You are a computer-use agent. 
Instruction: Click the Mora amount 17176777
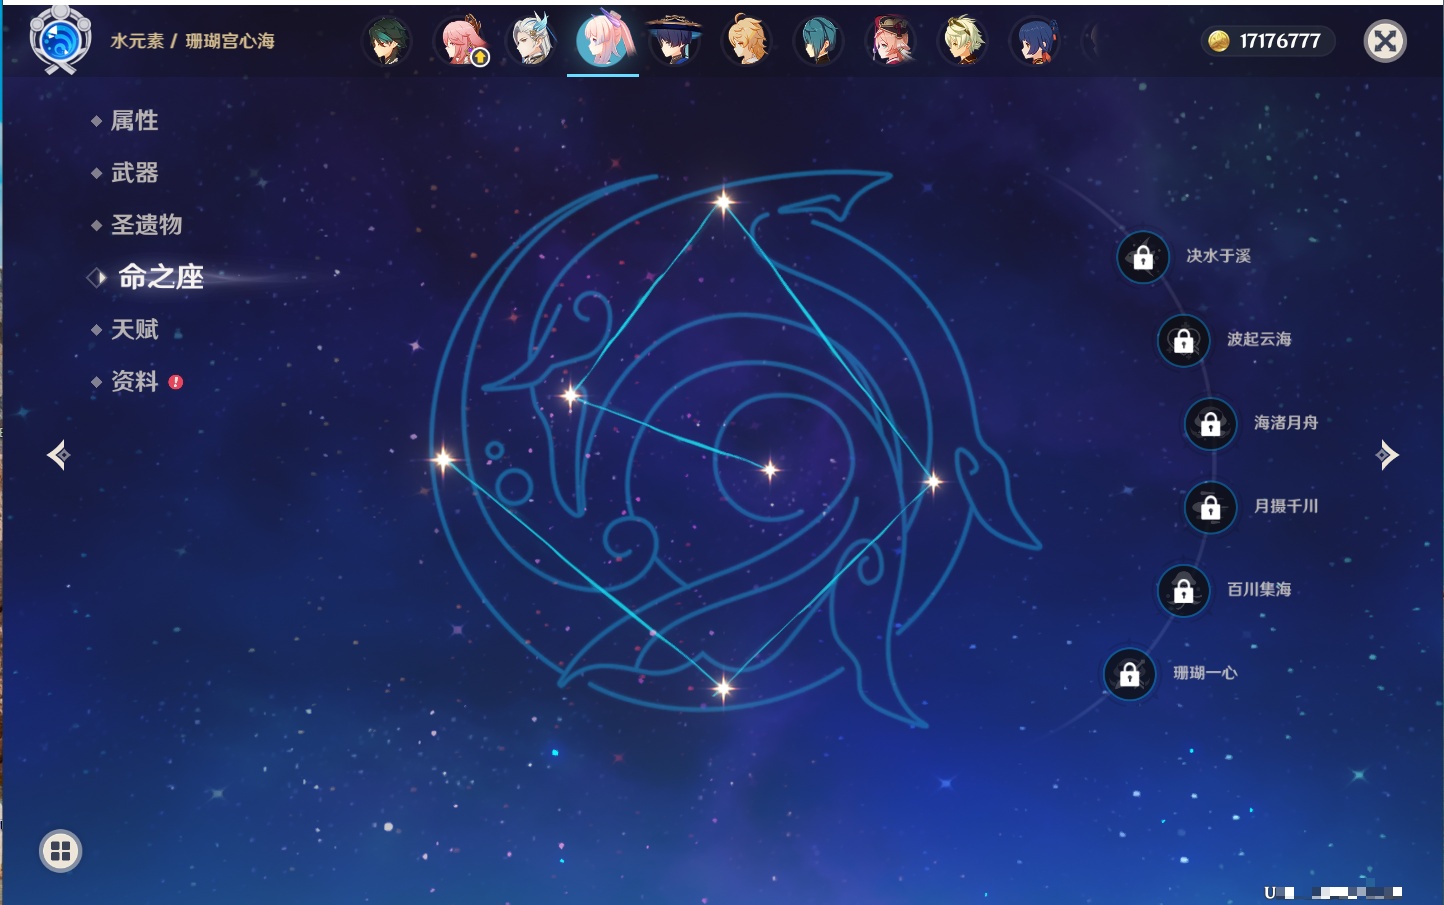coord(1280,41)
